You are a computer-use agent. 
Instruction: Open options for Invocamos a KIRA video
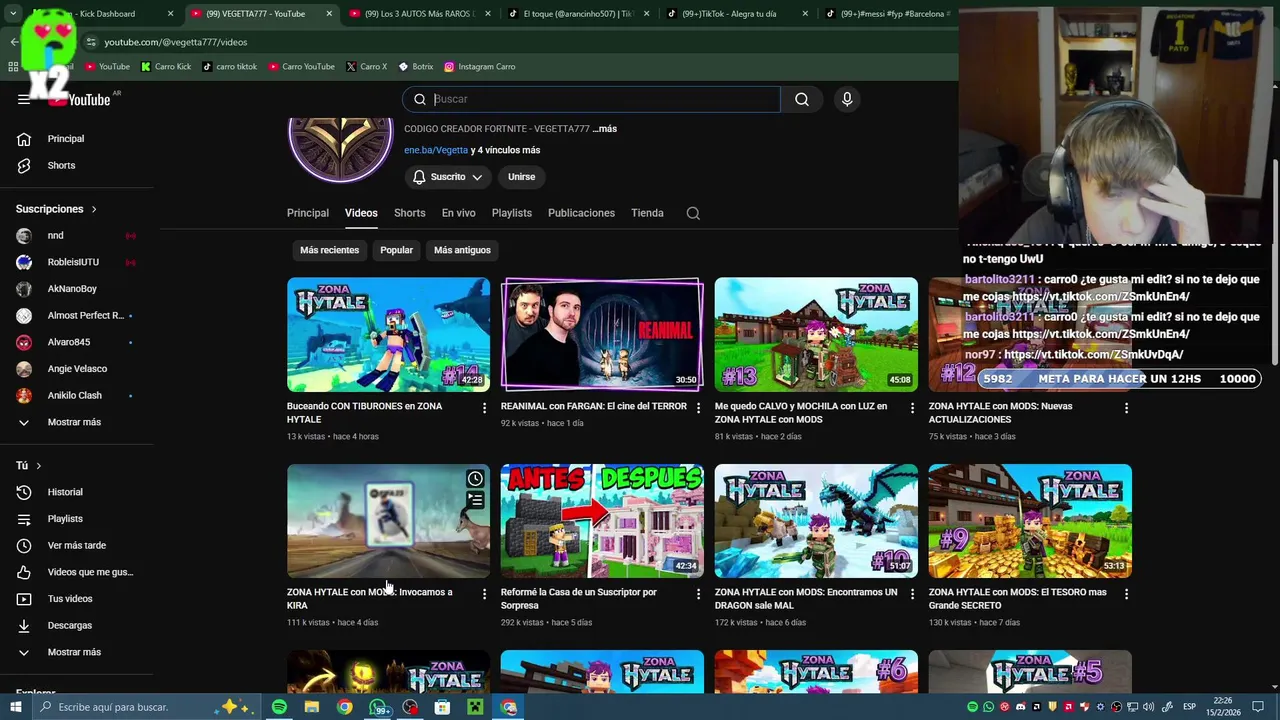point(484,594)
